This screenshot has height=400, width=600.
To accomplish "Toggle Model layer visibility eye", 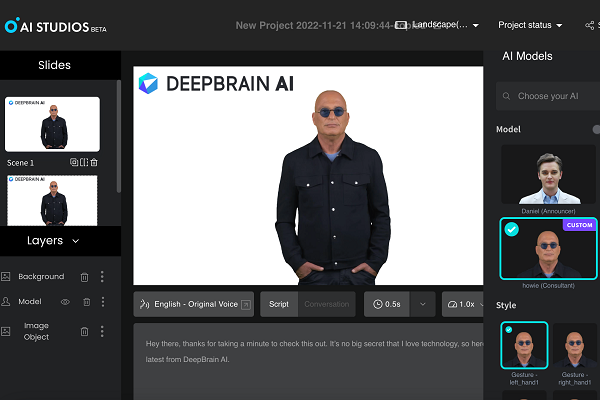I will [x=65, y=301].
